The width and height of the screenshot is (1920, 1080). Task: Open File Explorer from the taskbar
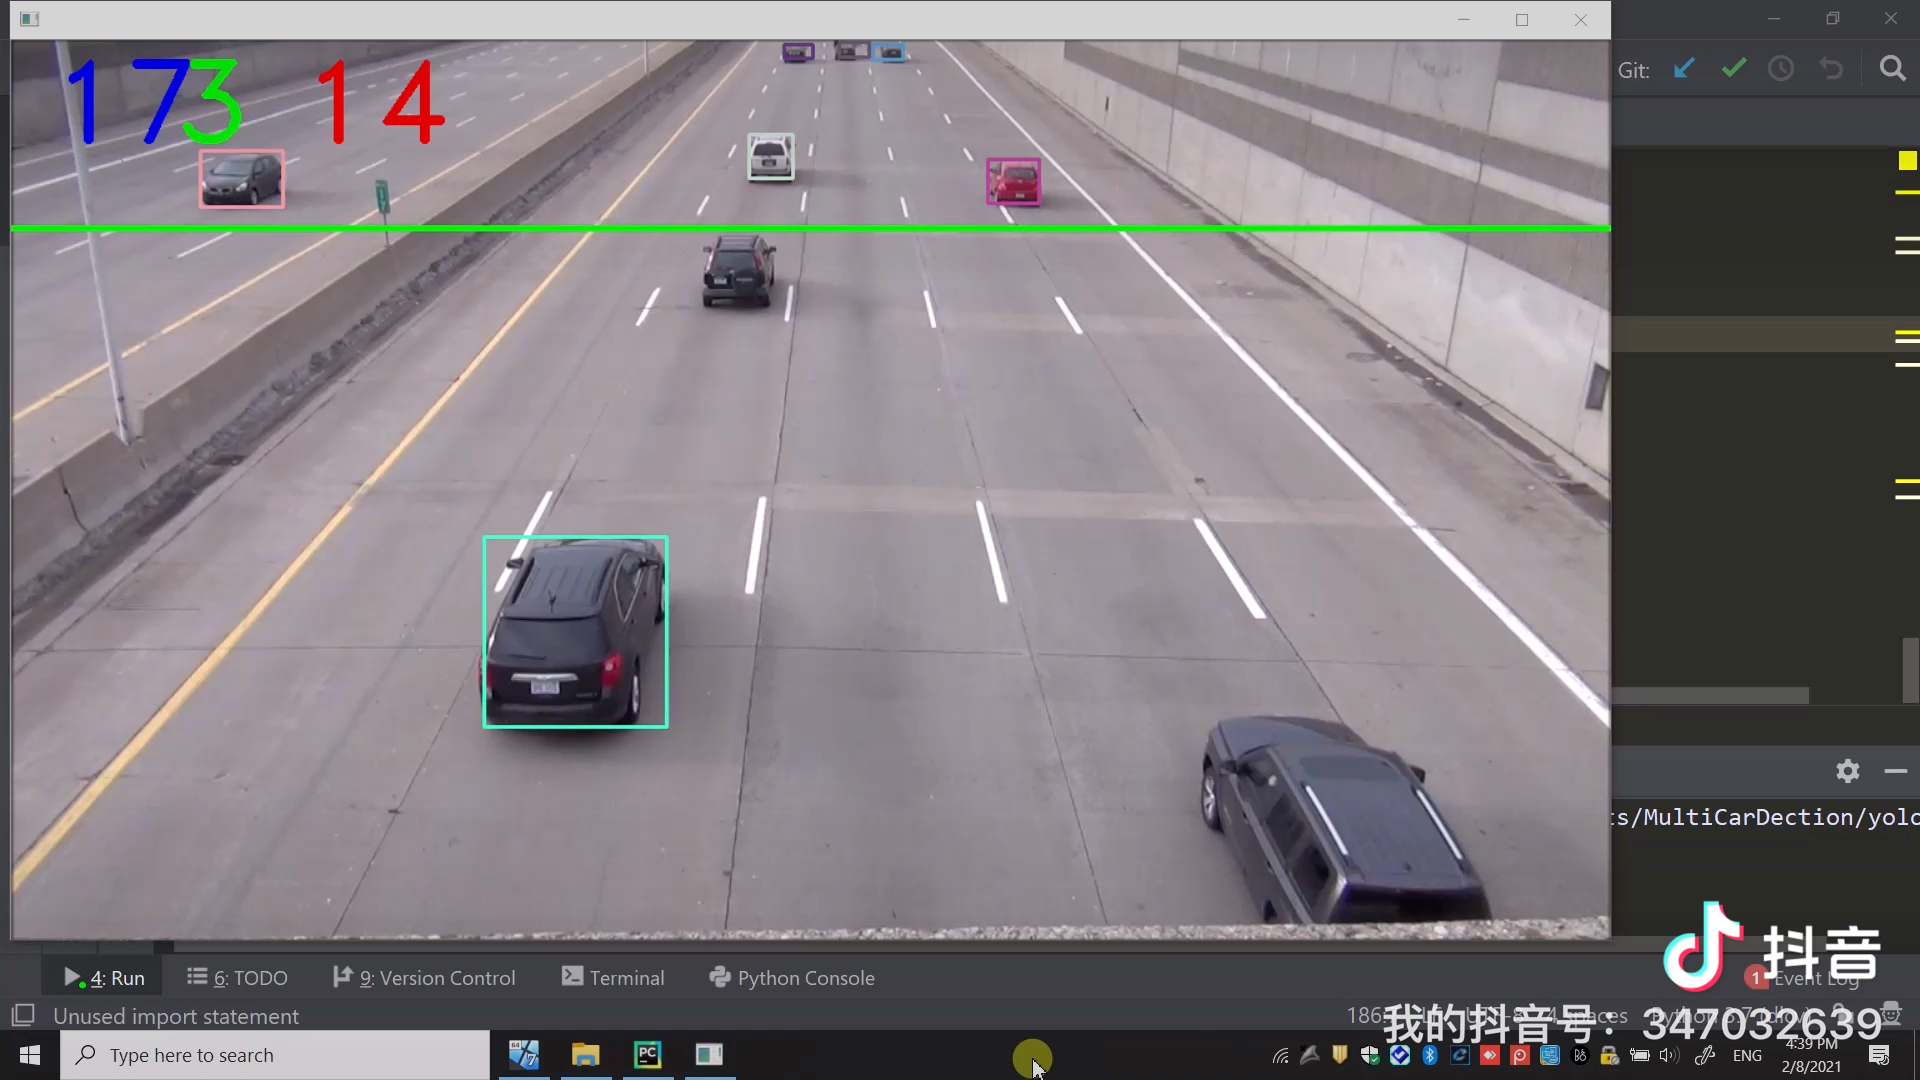[585, 1055]
